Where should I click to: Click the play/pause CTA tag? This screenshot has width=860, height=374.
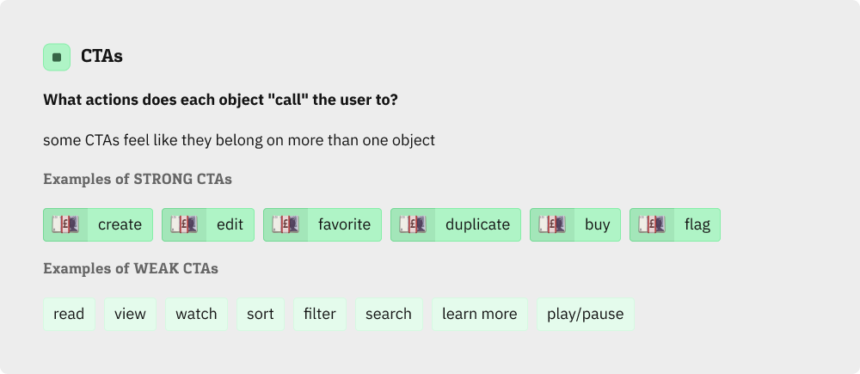click(x=585, y=314)
